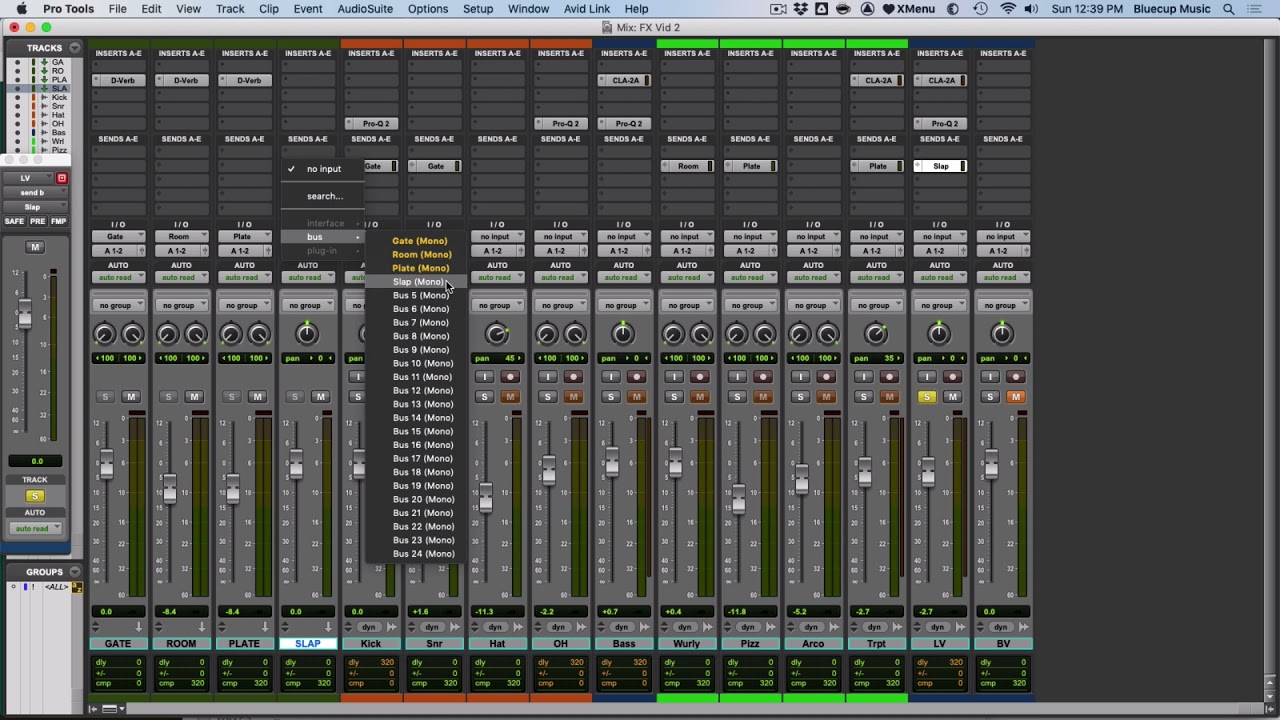
Task: Open Room send on Wurly track
Action: [687, 166]
